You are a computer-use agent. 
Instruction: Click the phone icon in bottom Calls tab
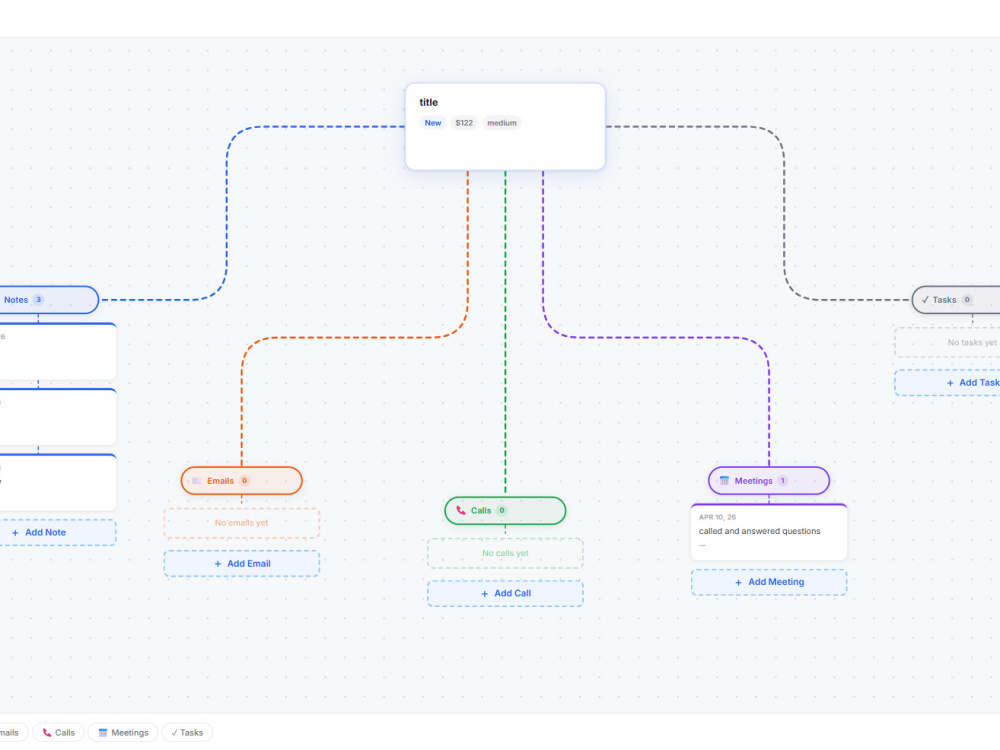[x=47, y=733]
